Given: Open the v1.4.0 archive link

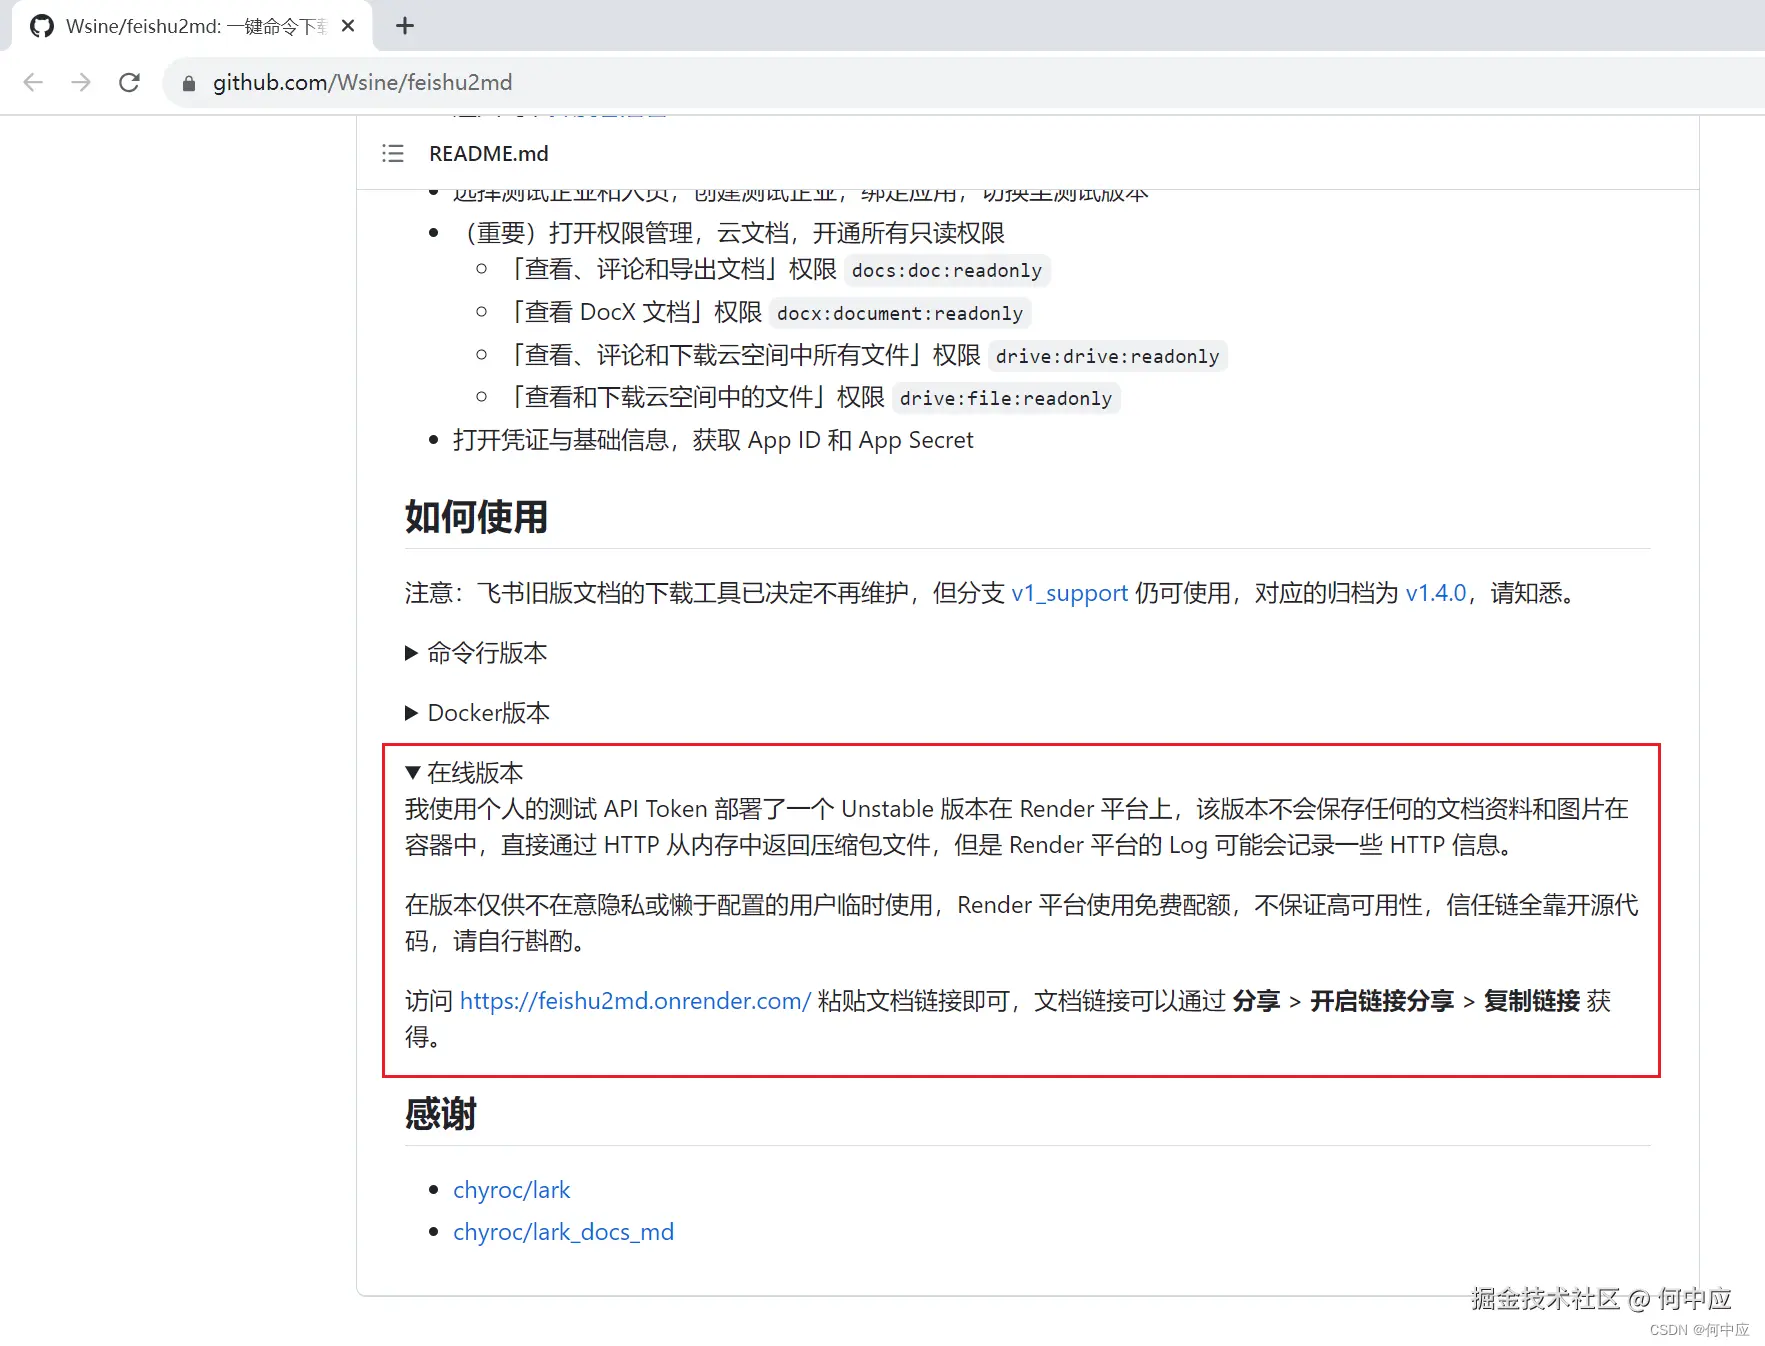Looking at the screenshot, I should (1436, 592).
